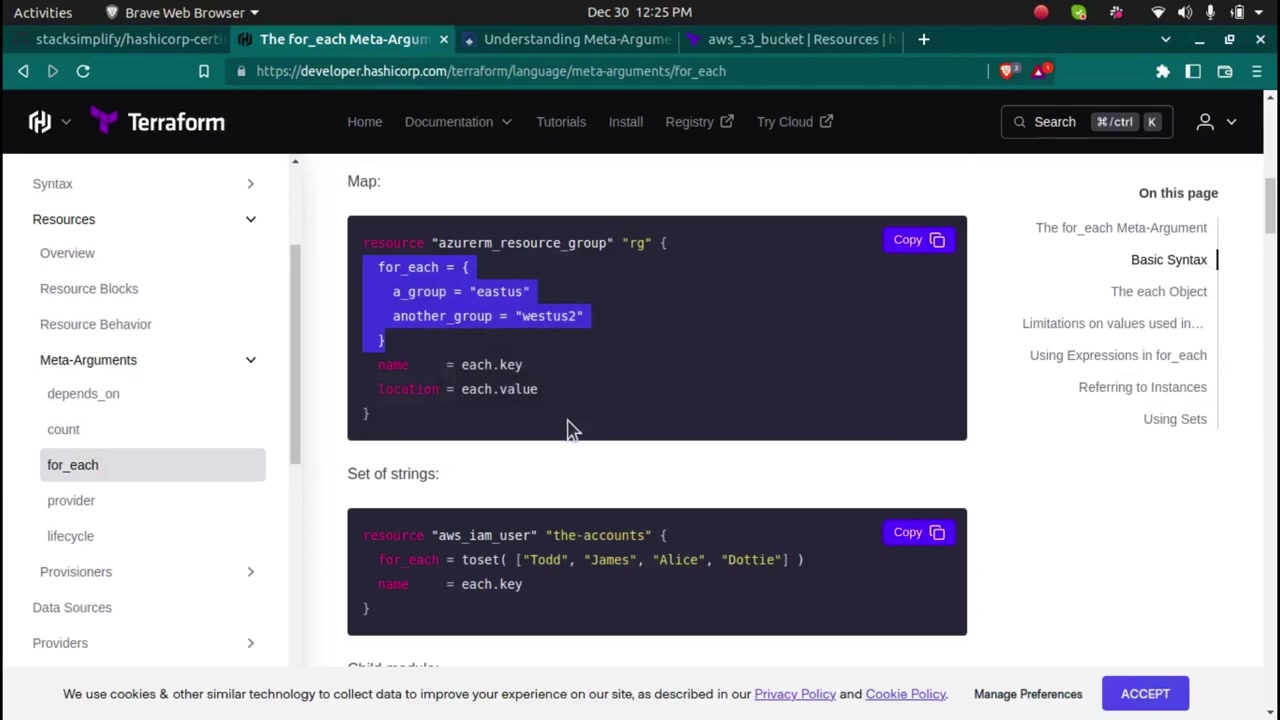Screen dimensions: 1280x720
Task: Open the Try Cloud external link
Action: [x=795, y=122]
